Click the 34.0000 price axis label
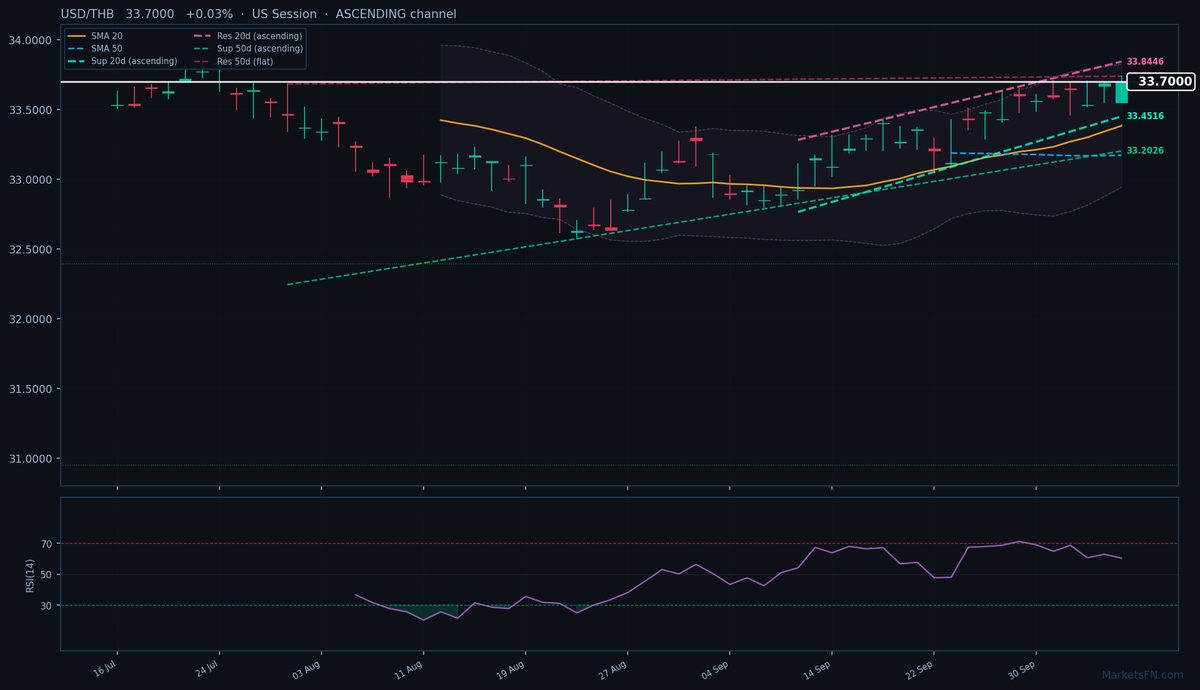 (x=31, y=40)
